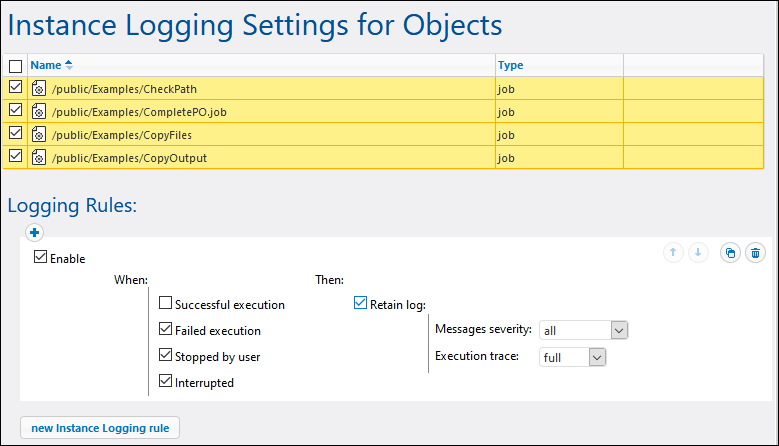Click the CheckPath job icon
779x446 pixels.
tap(39, 88)
